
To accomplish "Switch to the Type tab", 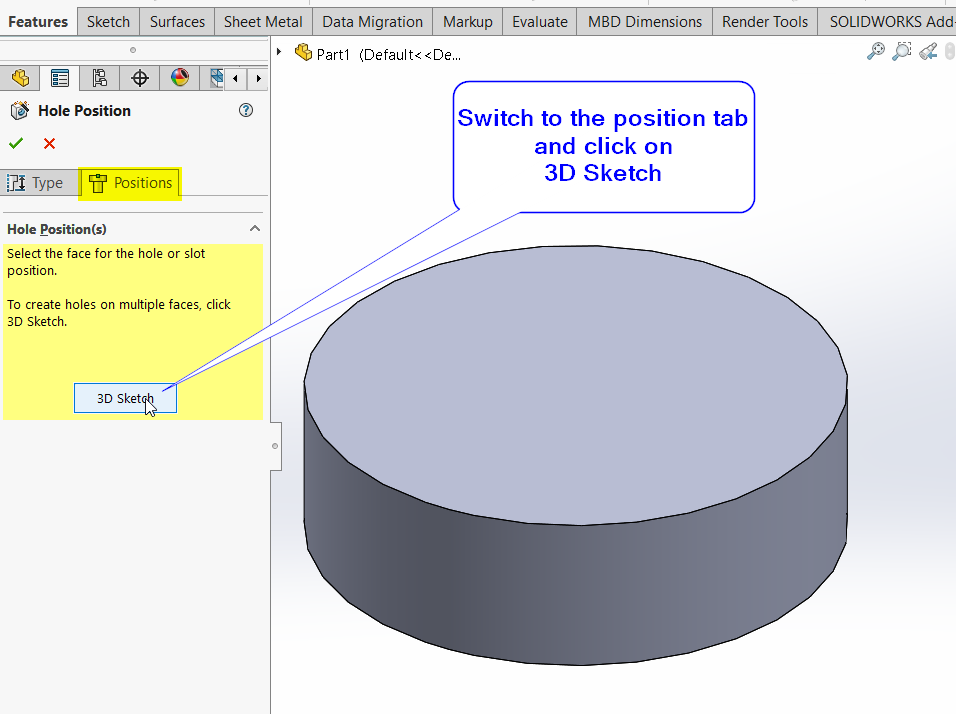I will [x=36, y=183].
